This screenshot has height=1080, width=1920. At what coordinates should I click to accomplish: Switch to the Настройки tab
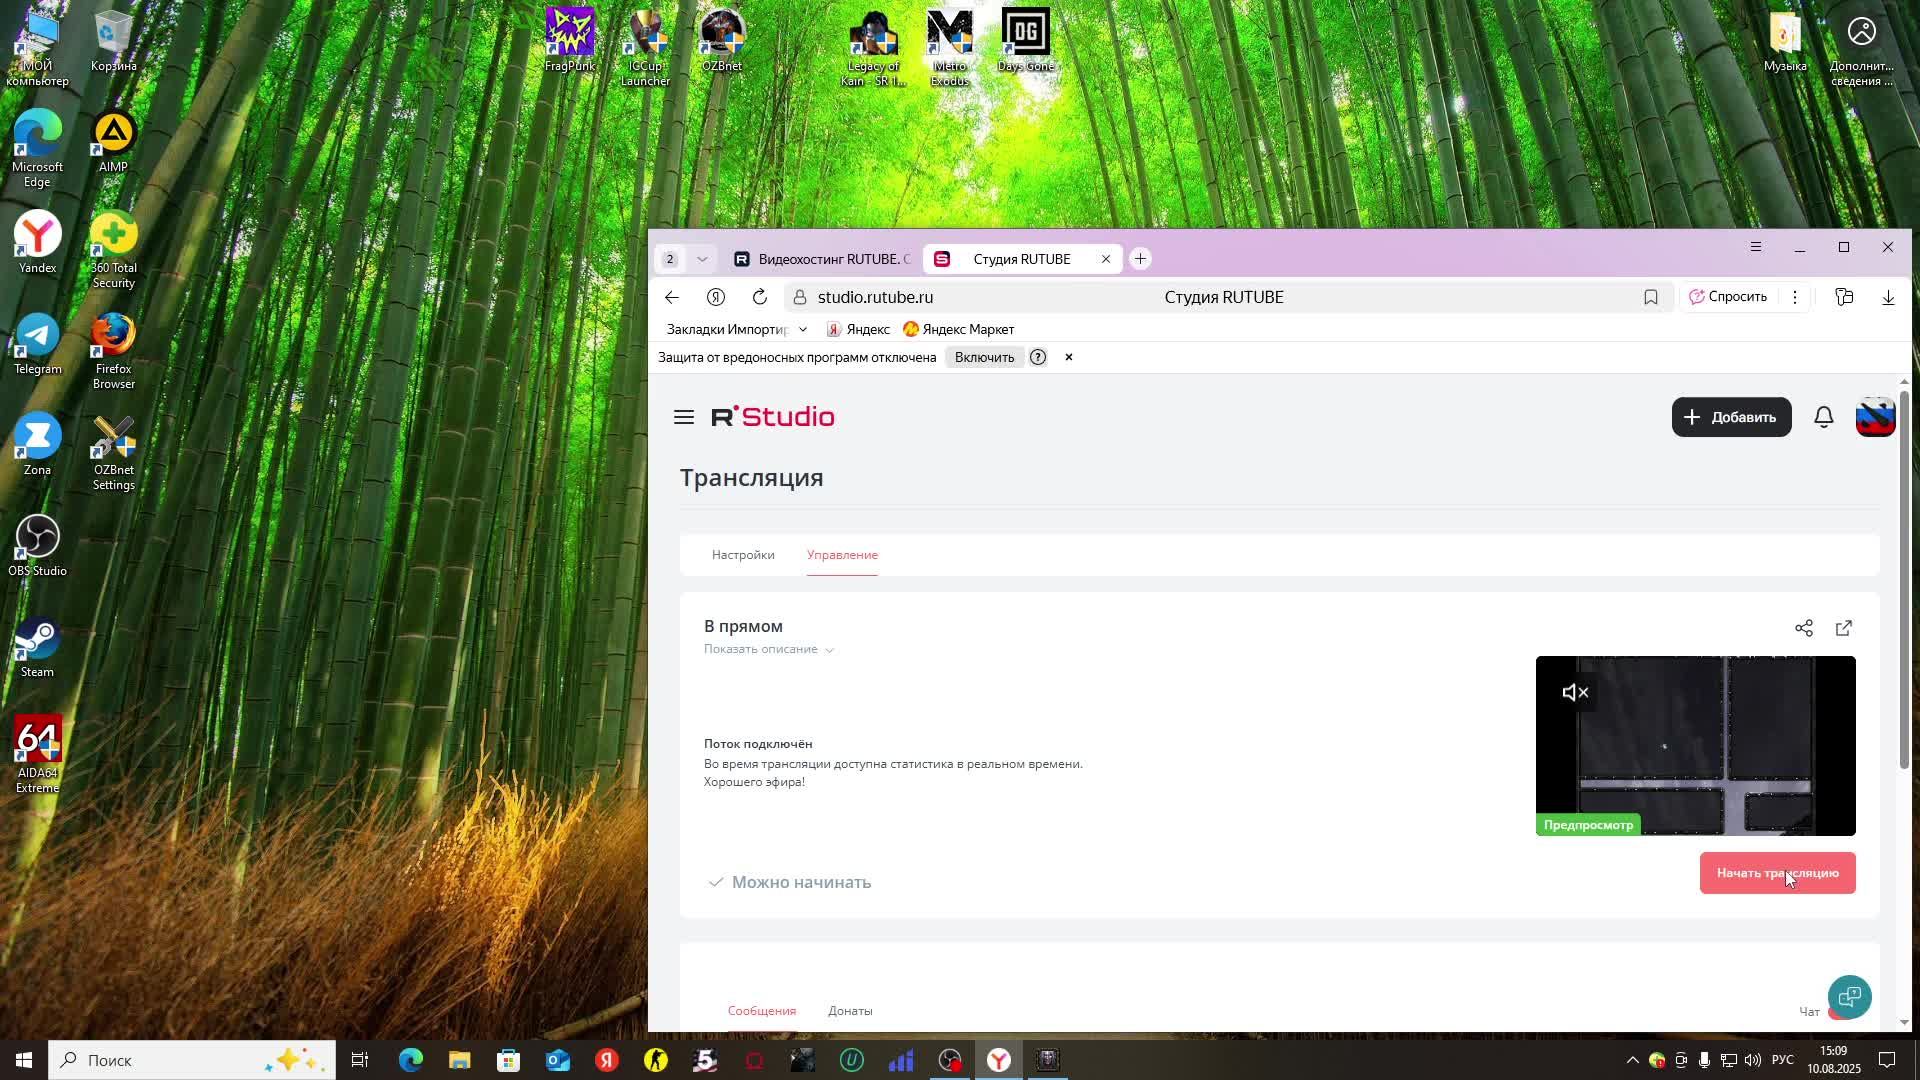point(742,555)
